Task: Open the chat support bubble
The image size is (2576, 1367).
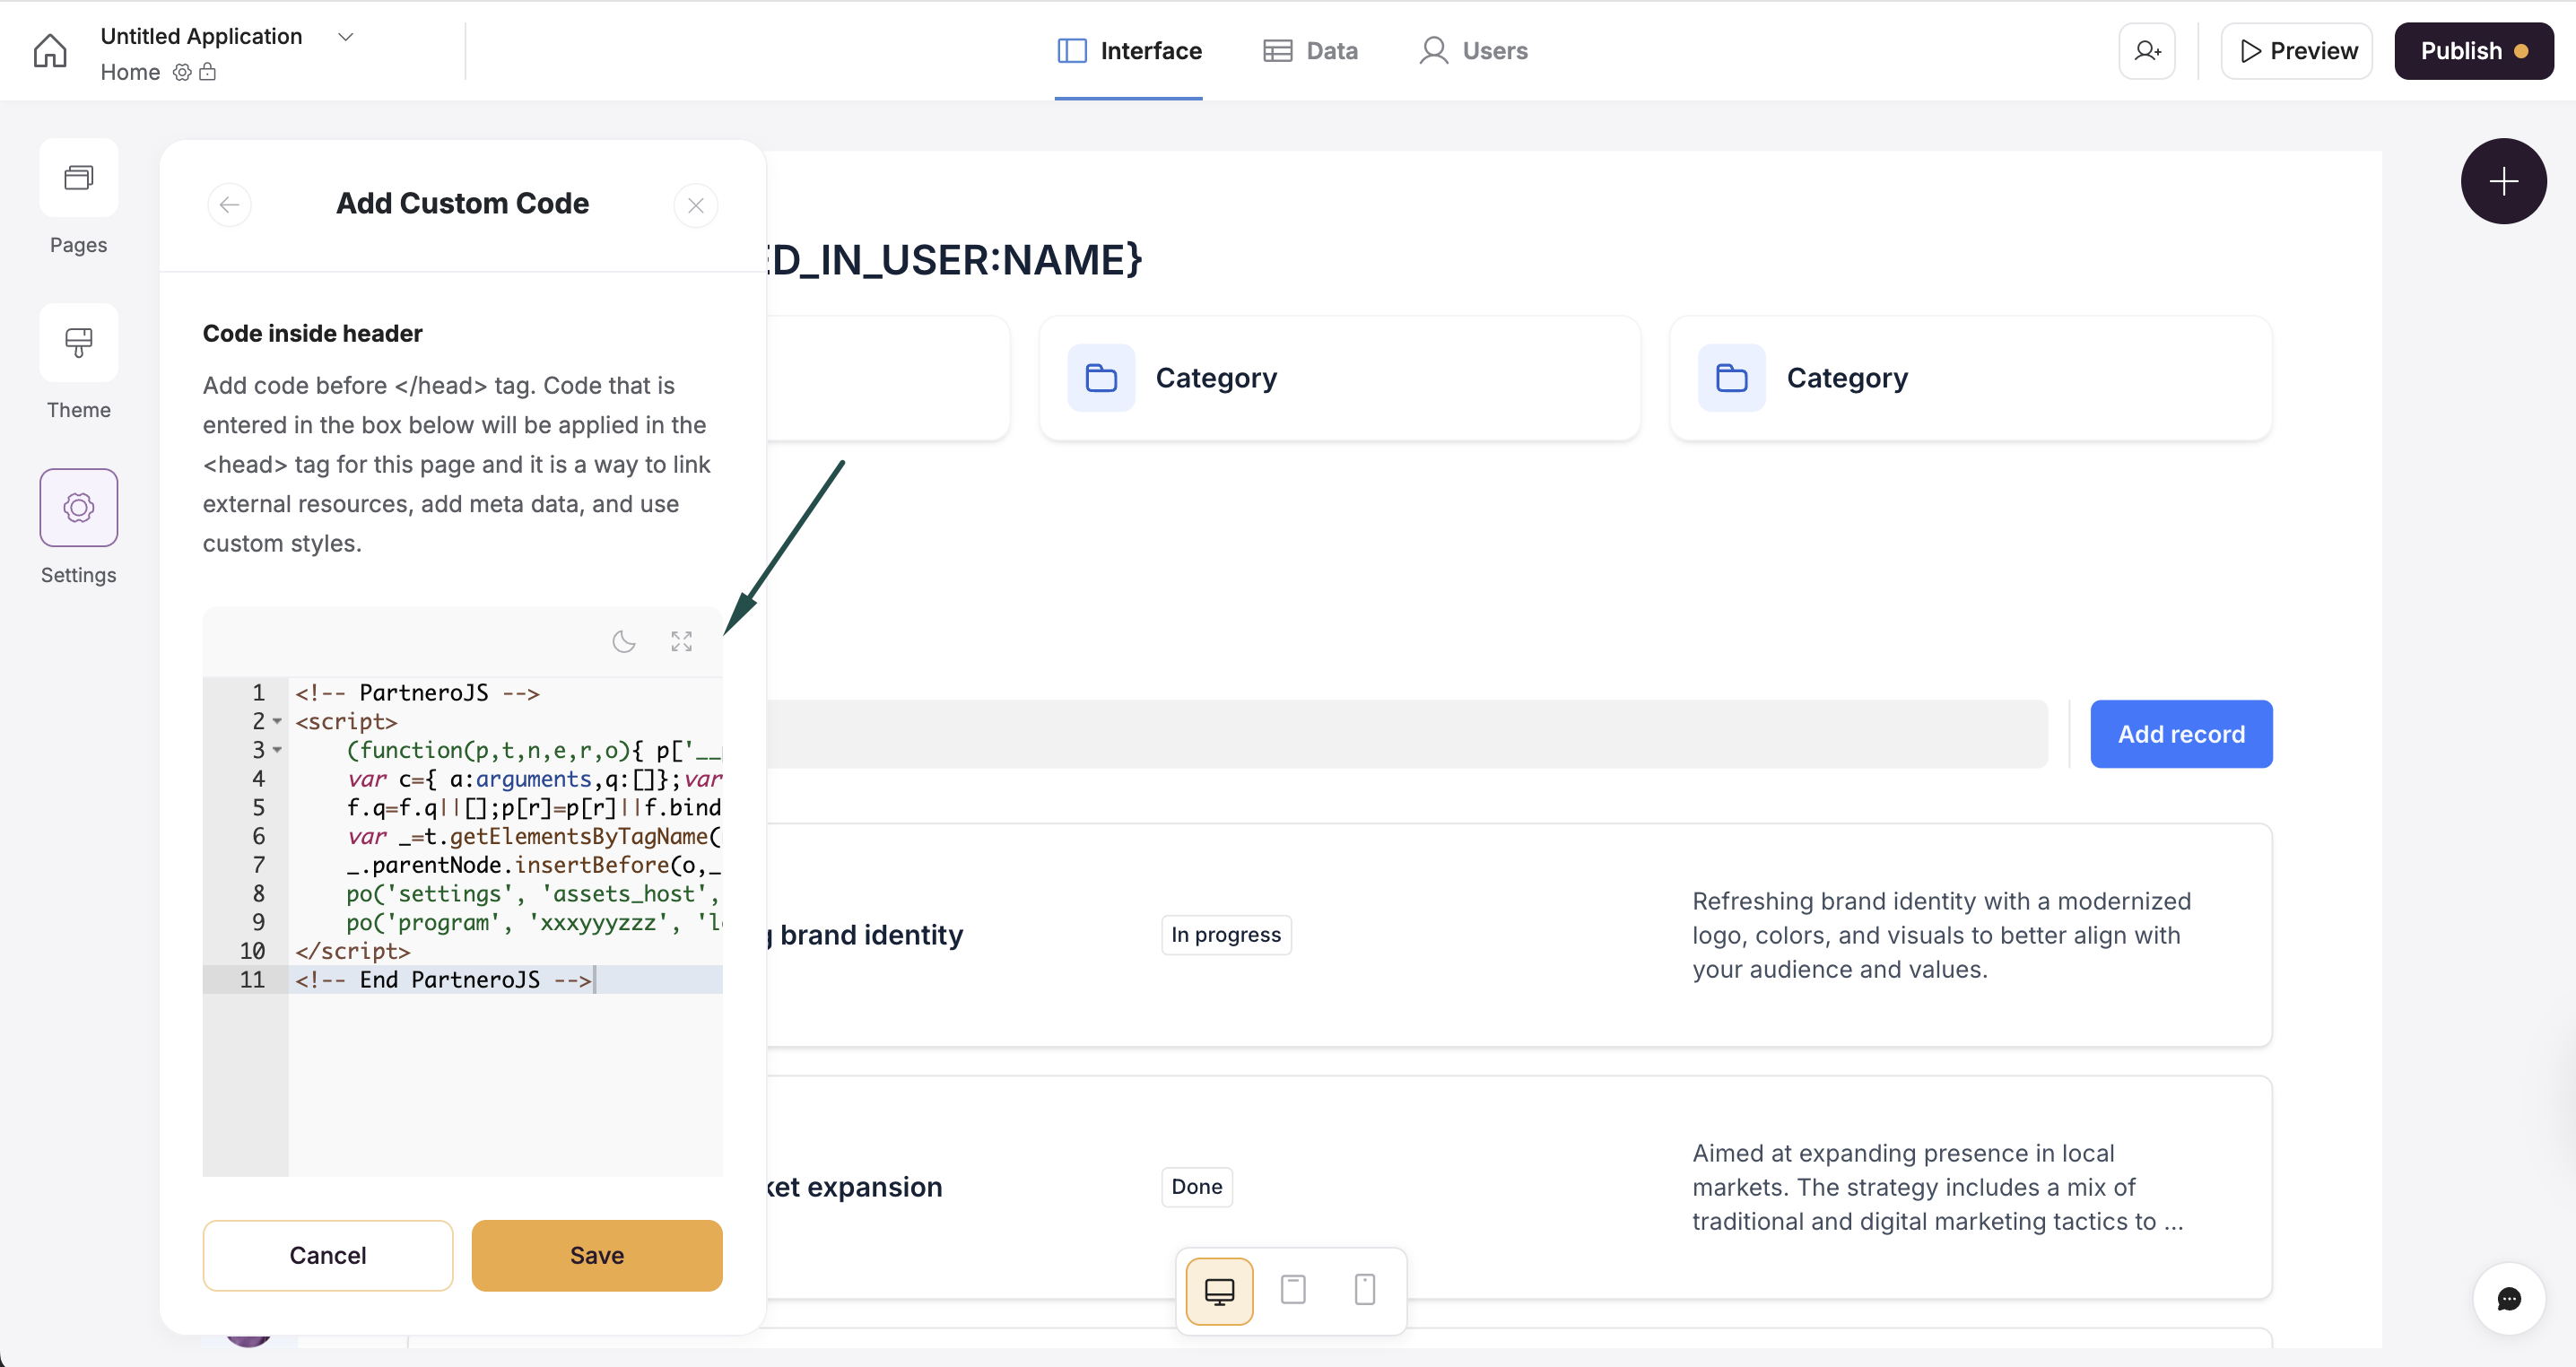Action: pos(2508,1299)
